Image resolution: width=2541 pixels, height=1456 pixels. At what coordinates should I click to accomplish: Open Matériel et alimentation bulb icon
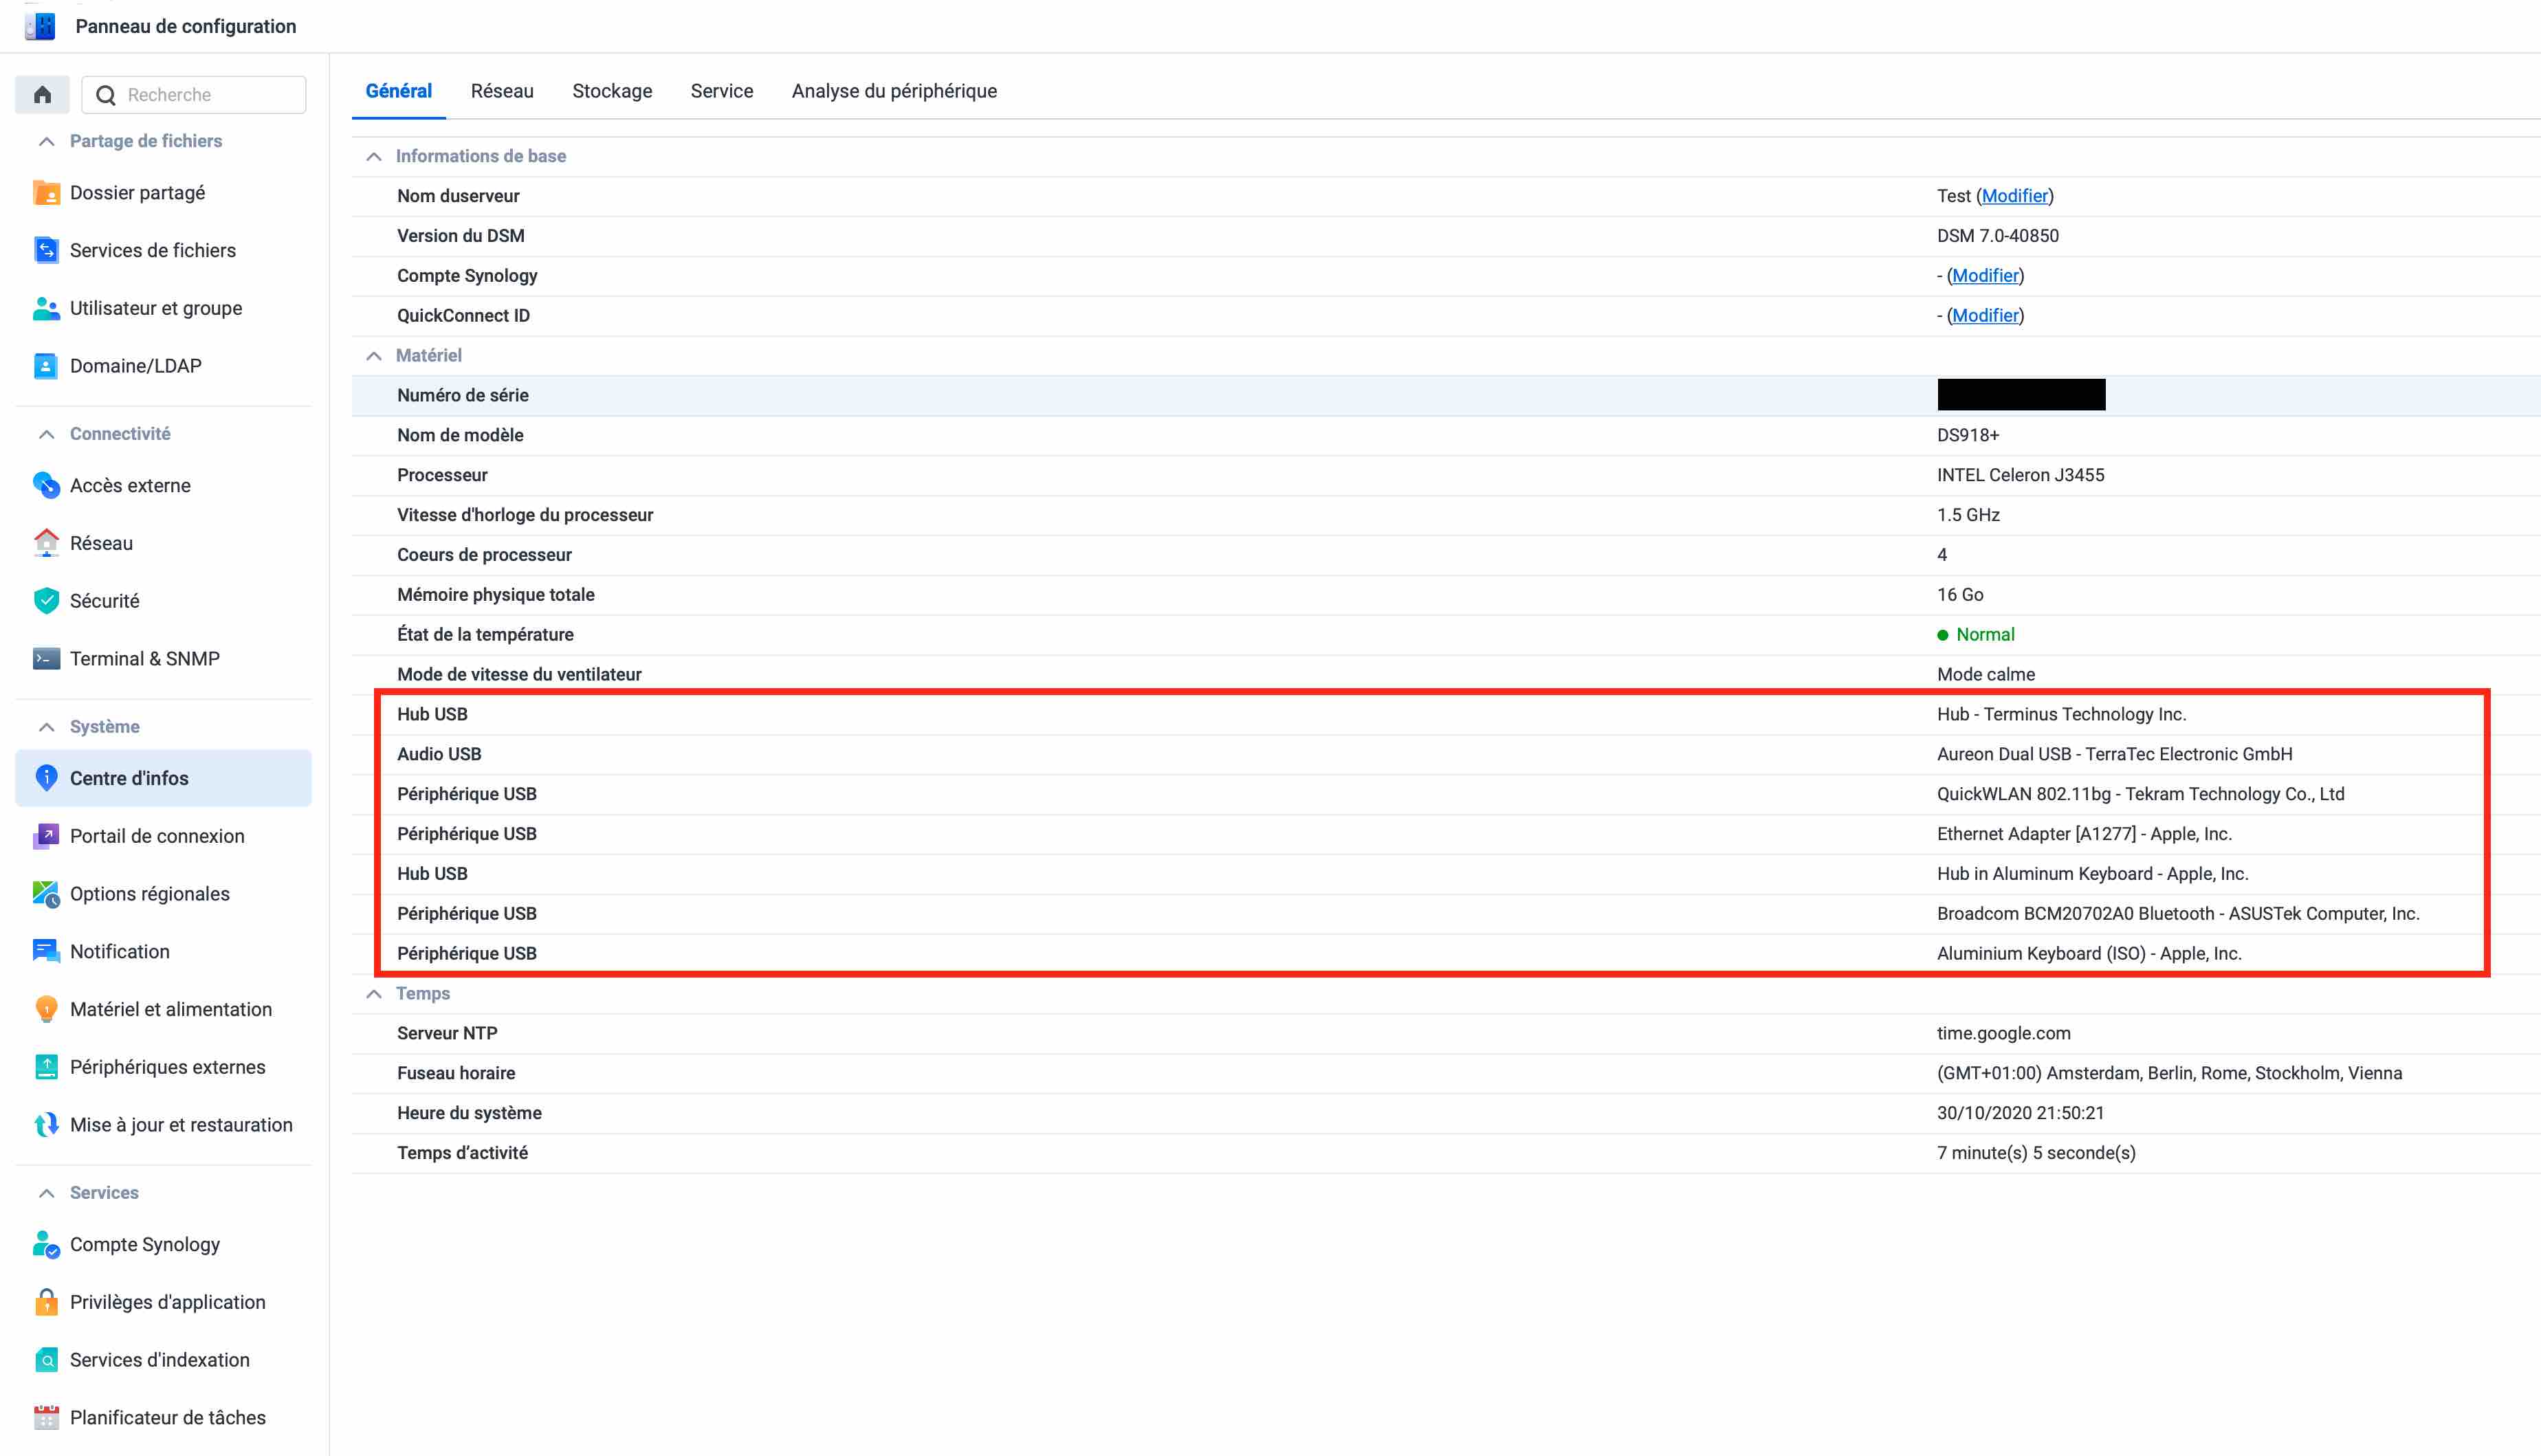(46, 1009)
